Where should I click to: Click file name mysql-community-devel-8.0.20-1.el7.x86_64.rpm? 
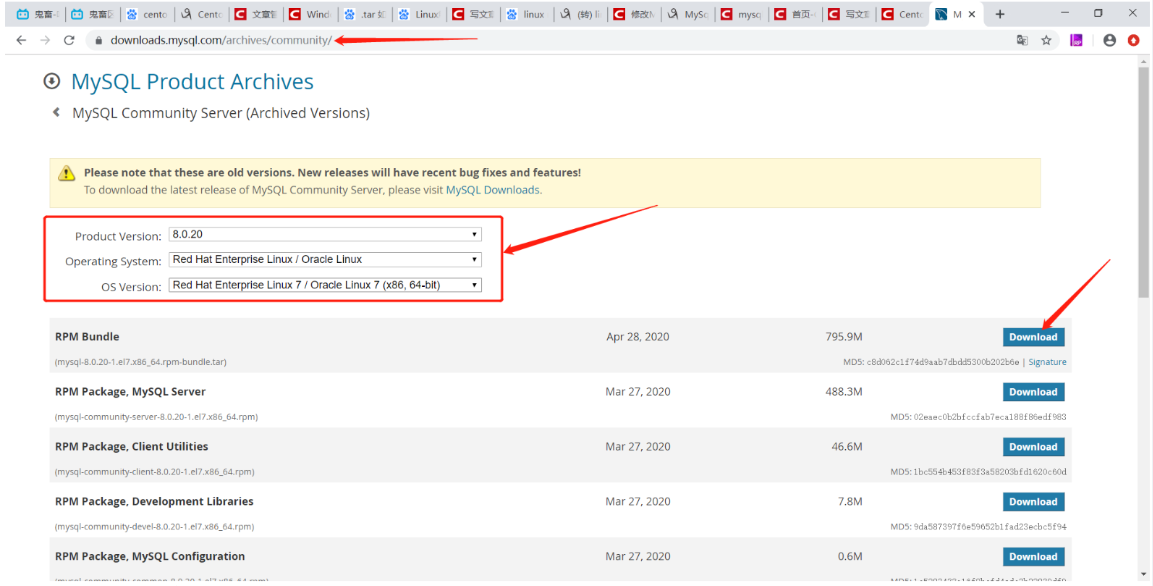[x=154, y=526]
